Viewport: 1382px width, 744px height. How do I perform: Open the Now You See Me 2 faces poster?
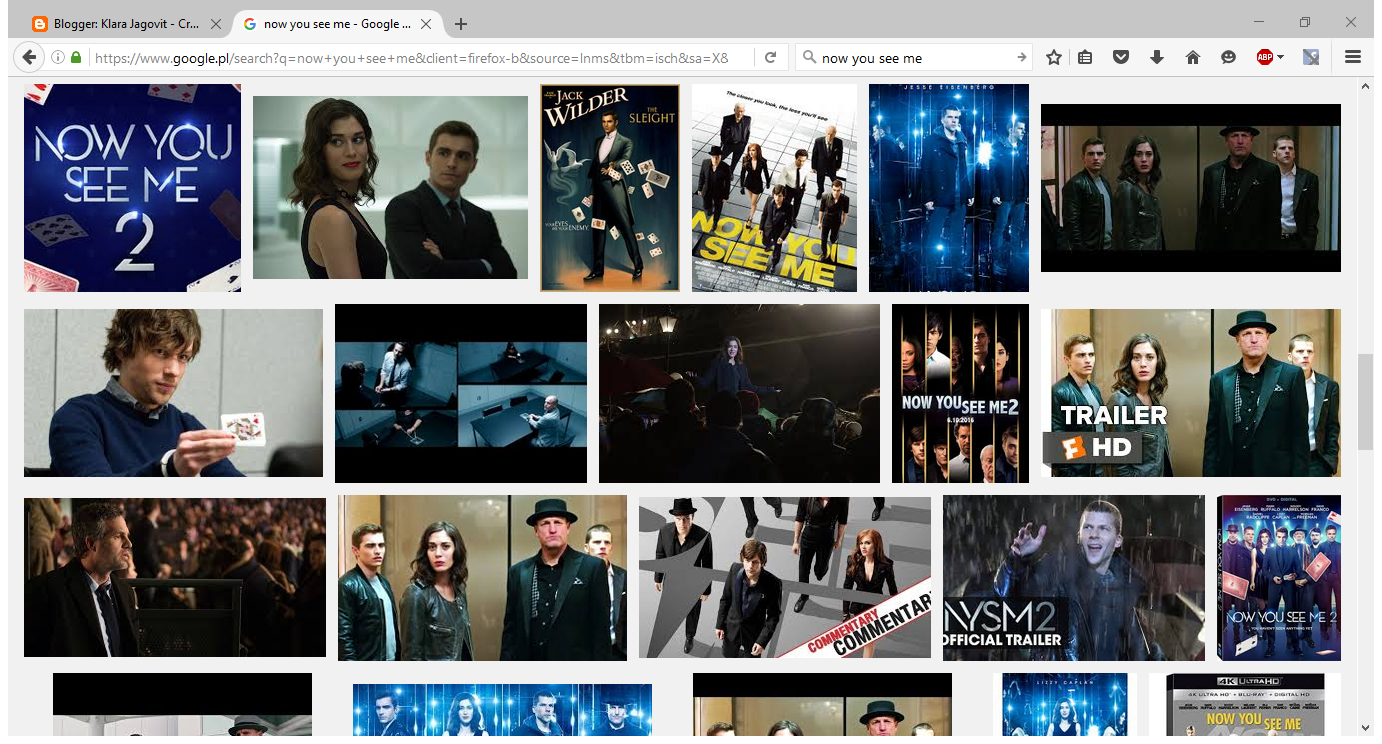[960, 393]
